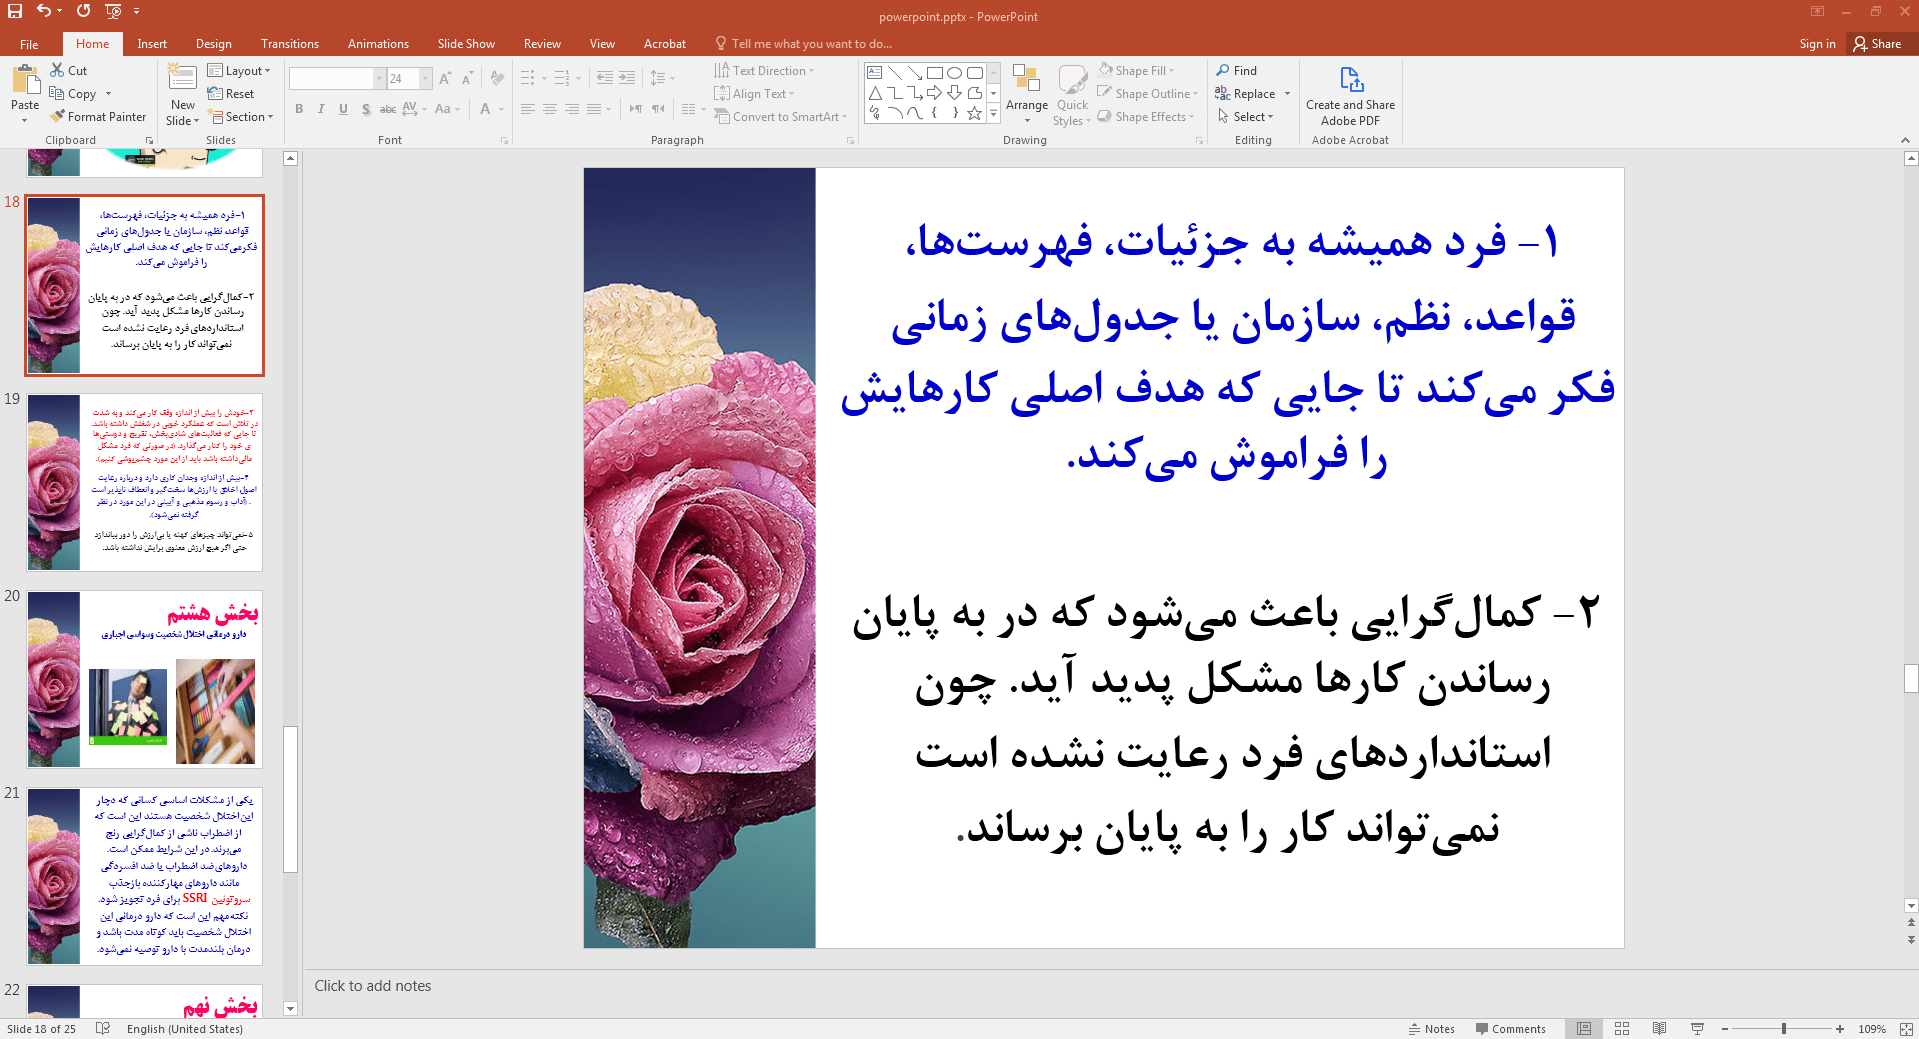Viewport: 1919px width, 1039px height.
Task: Switch to the Insert tab
Action: coord(152,44)
